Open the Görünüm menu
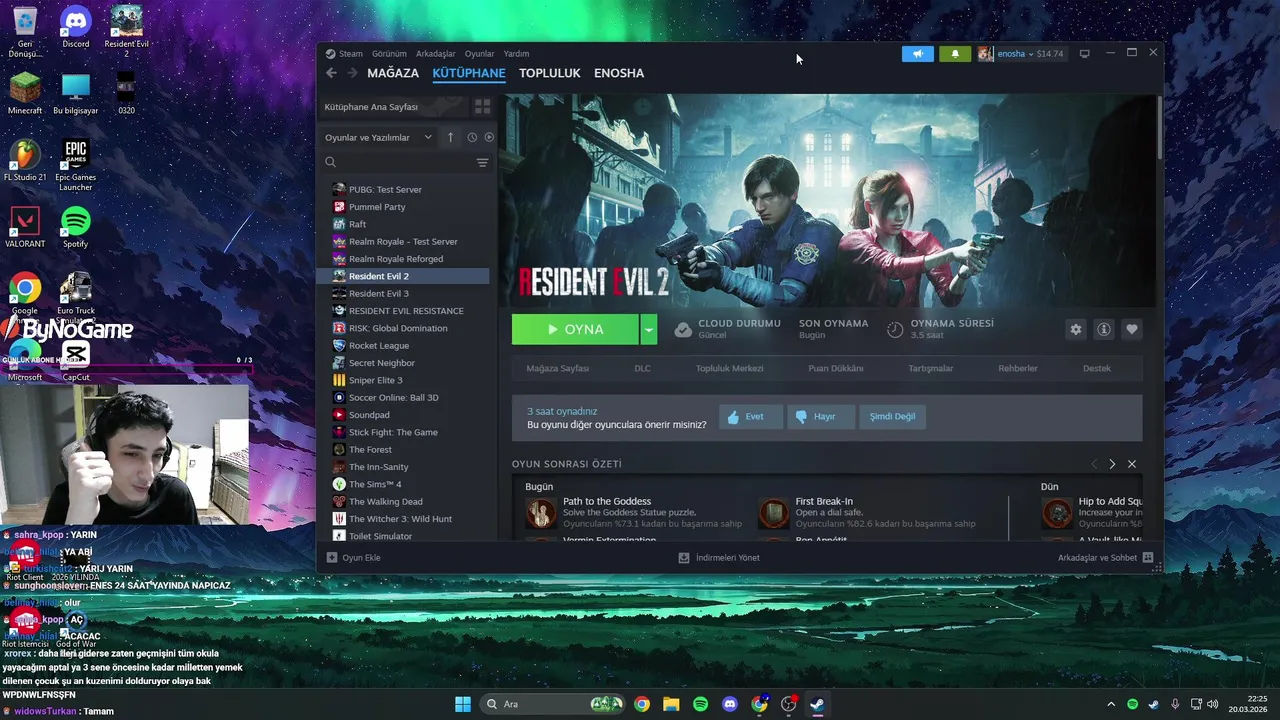The width and height of the screenshot is (1280, 720). click(x=389, y=54)
